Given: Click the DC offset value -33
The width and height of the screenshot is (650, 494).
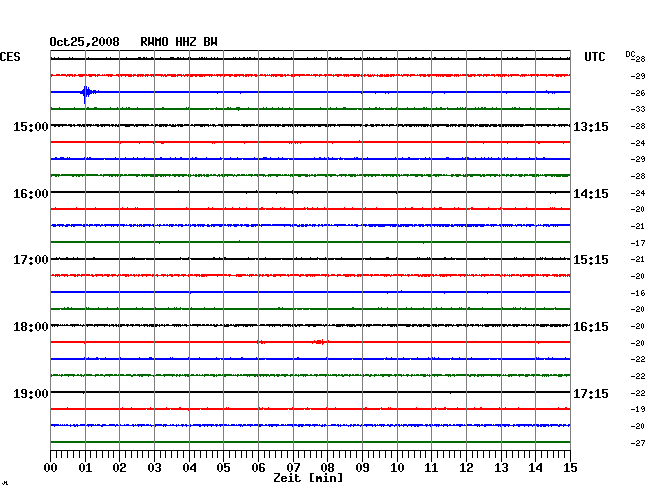Looking at the screenshot, I should coord(638,109).
